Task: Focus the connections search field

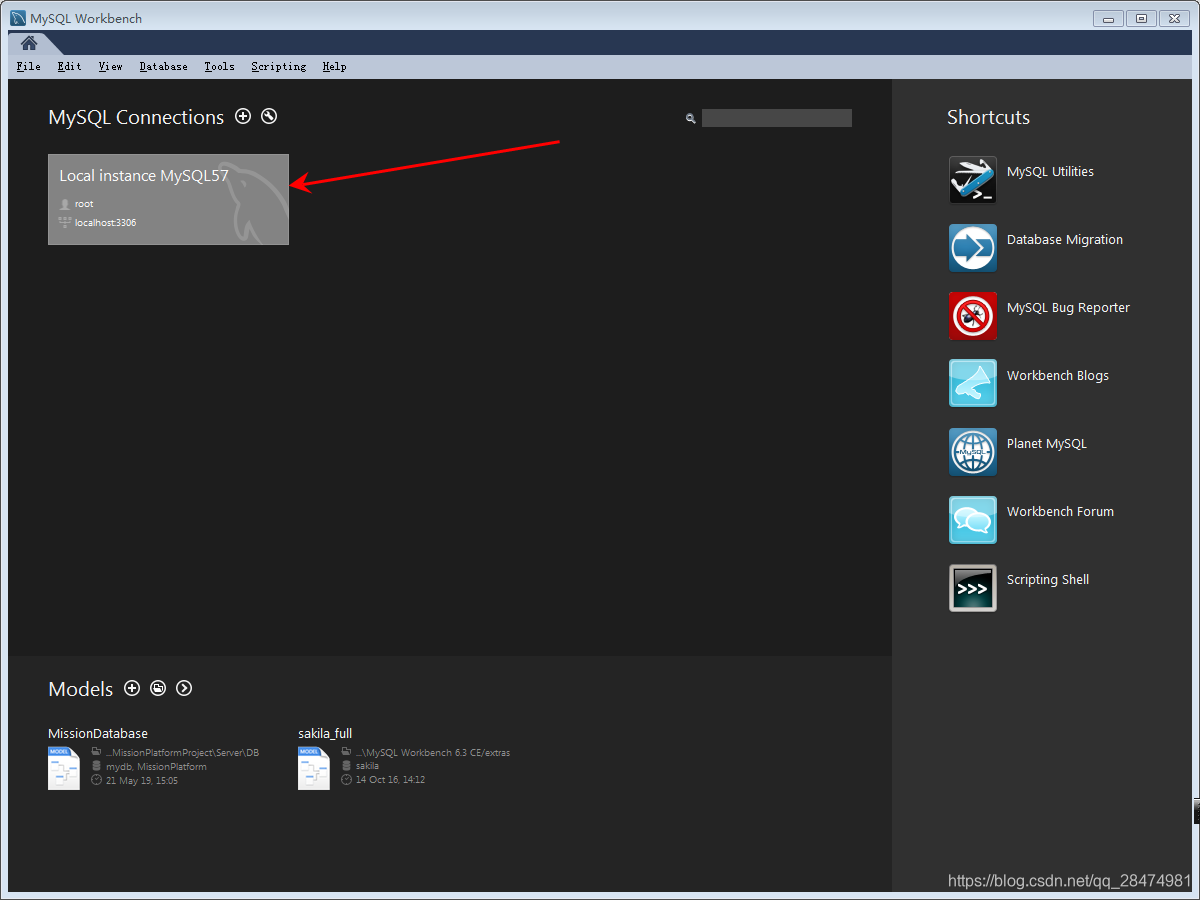Action: point(777,118)
